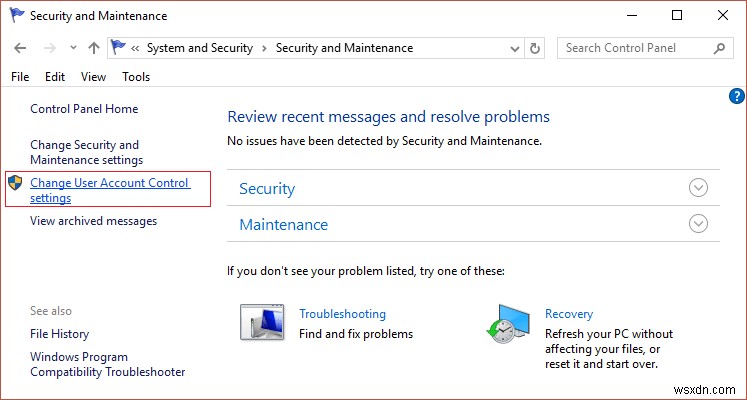Click the Troubleshooting computer icon
The height and width of the screenshot is (400, 747).
[263, 322]
